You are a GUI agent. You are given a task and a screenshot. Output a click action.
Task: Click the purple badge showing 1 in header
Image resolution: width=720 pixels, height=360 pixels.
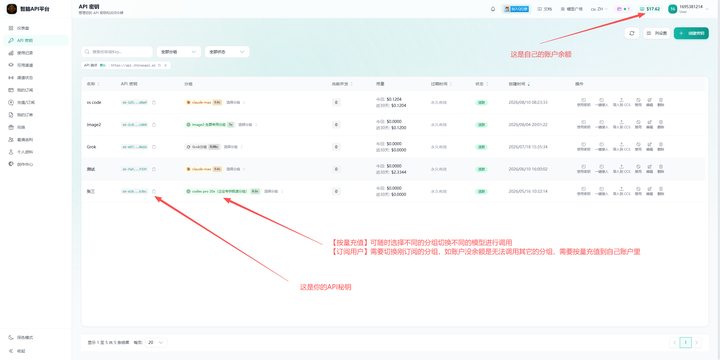[624, 9]
